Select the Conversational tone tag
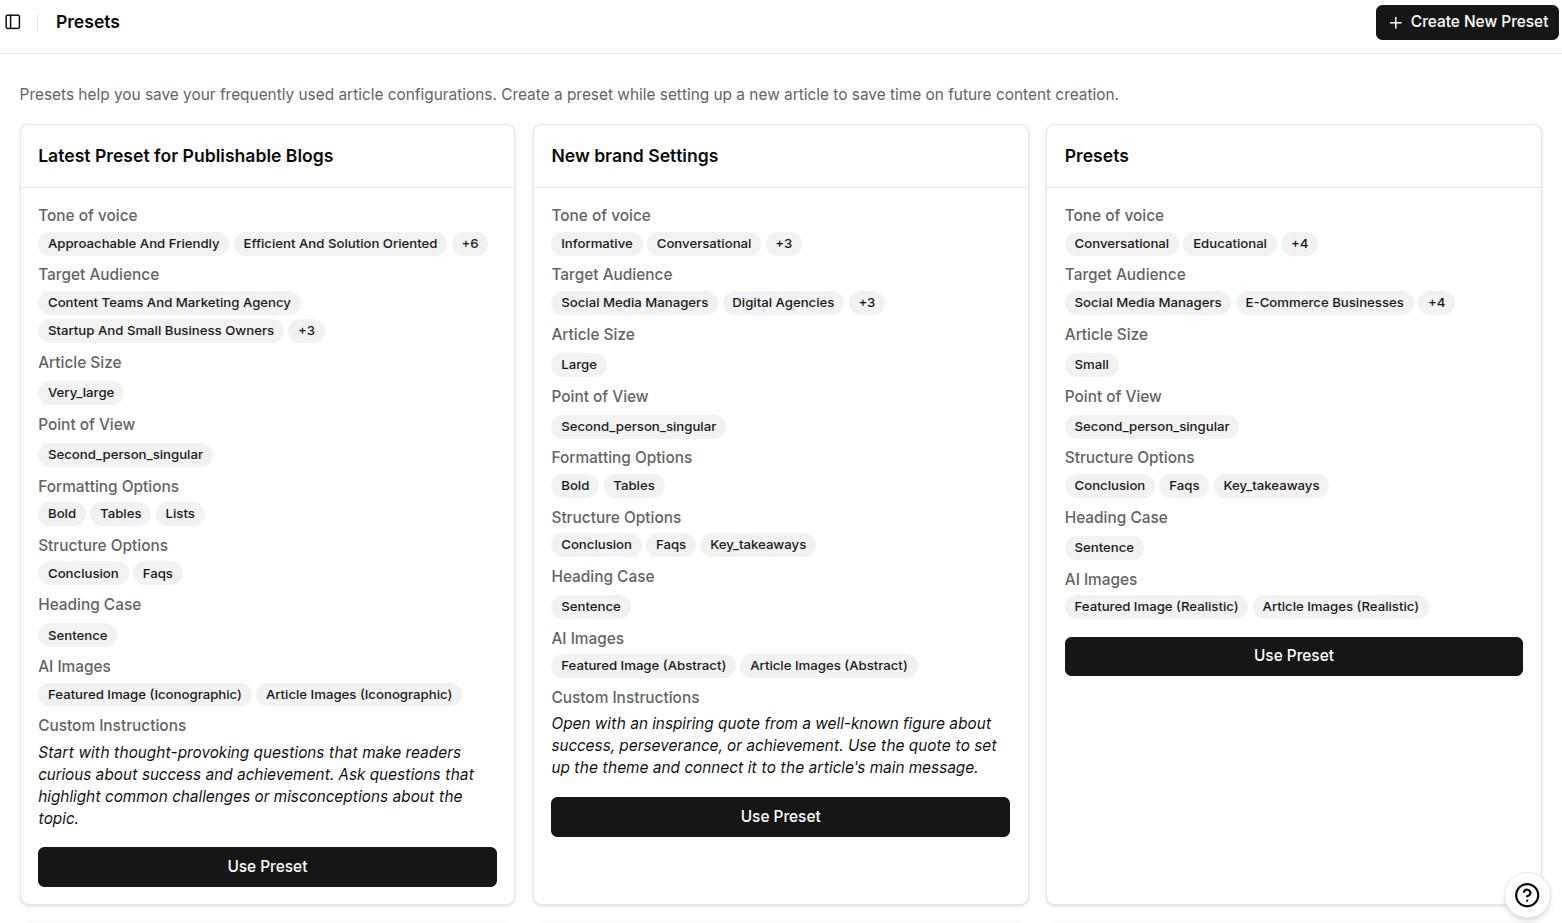 [704, 243]
